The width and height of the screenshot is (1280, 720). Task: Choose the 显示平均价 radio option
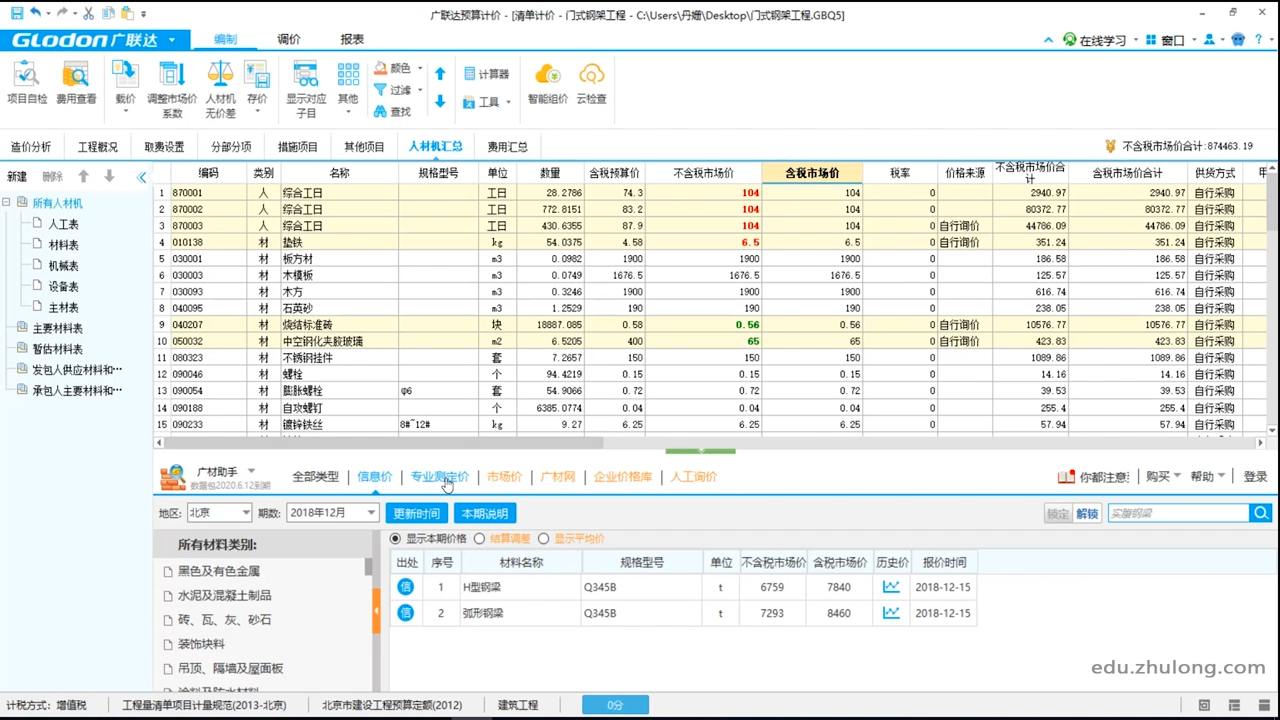543,539
